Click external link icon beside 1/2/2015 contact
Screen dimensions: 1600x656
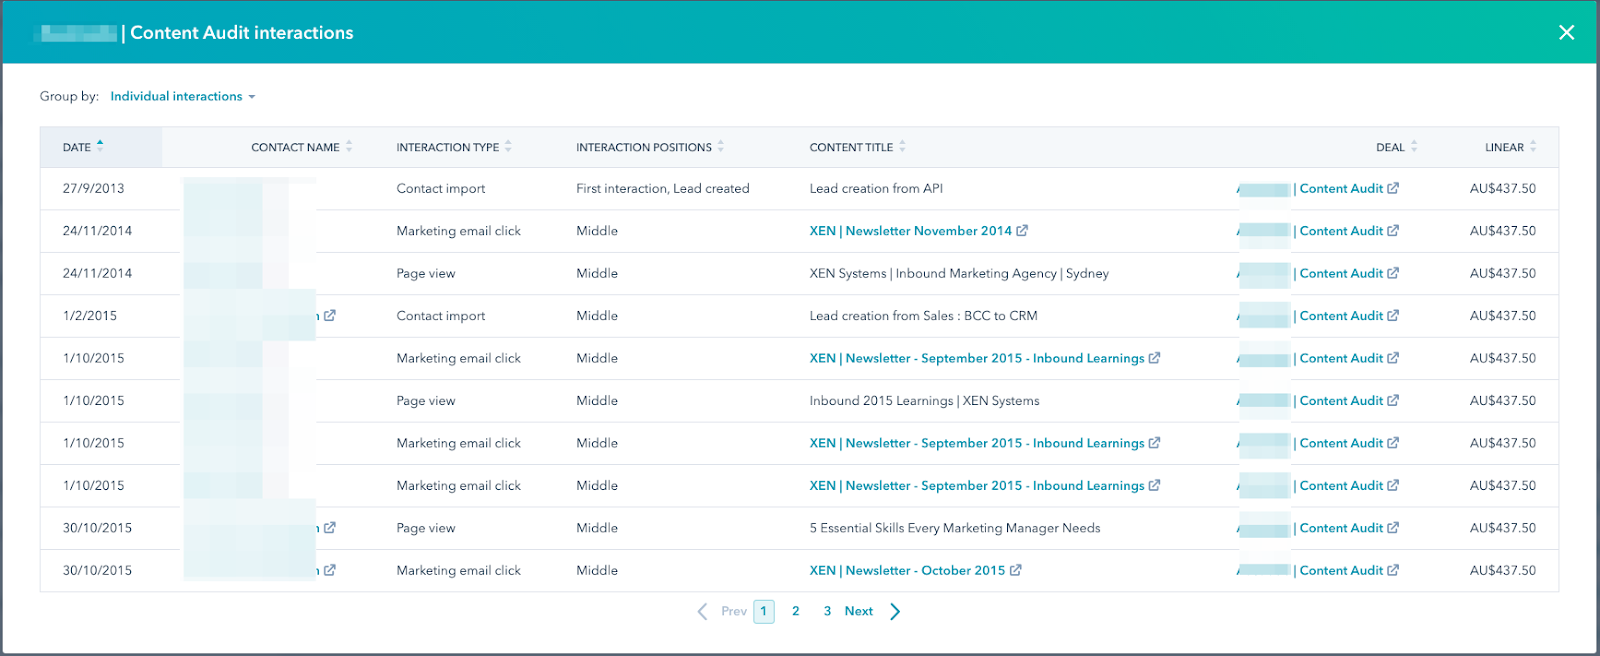(330, 316)
